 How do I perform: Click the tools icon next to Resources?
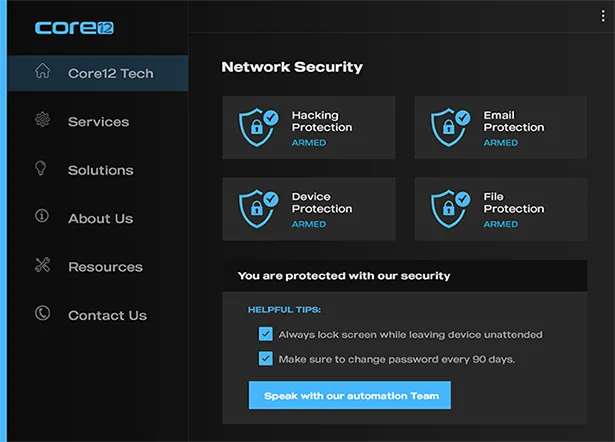pos(42,265)
